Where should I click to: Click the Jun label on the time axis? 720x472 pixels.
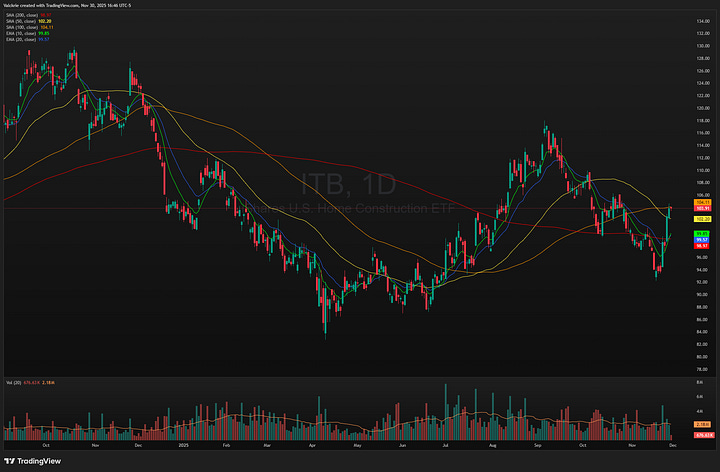[x=402, y=445]
